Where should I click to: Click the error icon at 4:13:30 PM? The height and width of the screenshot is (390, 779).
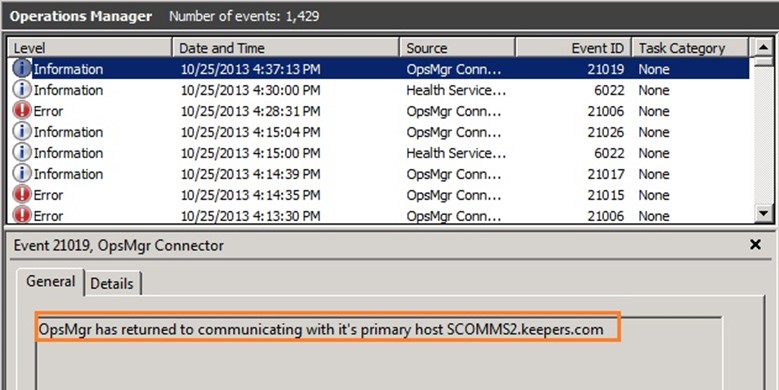(21, 215)
